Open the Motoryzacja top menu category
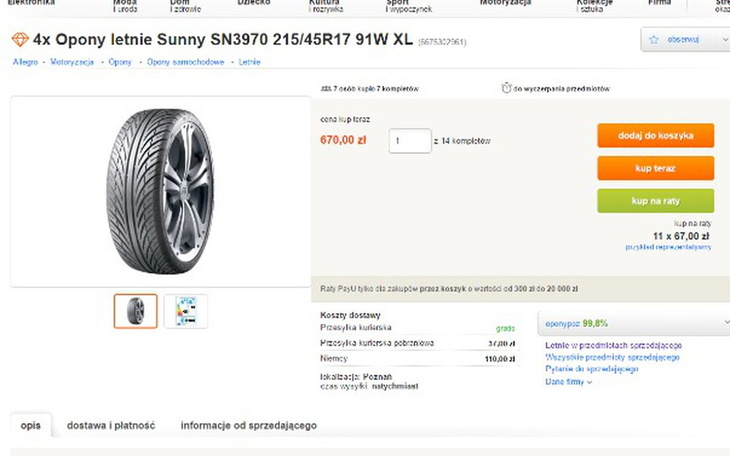 505,4
